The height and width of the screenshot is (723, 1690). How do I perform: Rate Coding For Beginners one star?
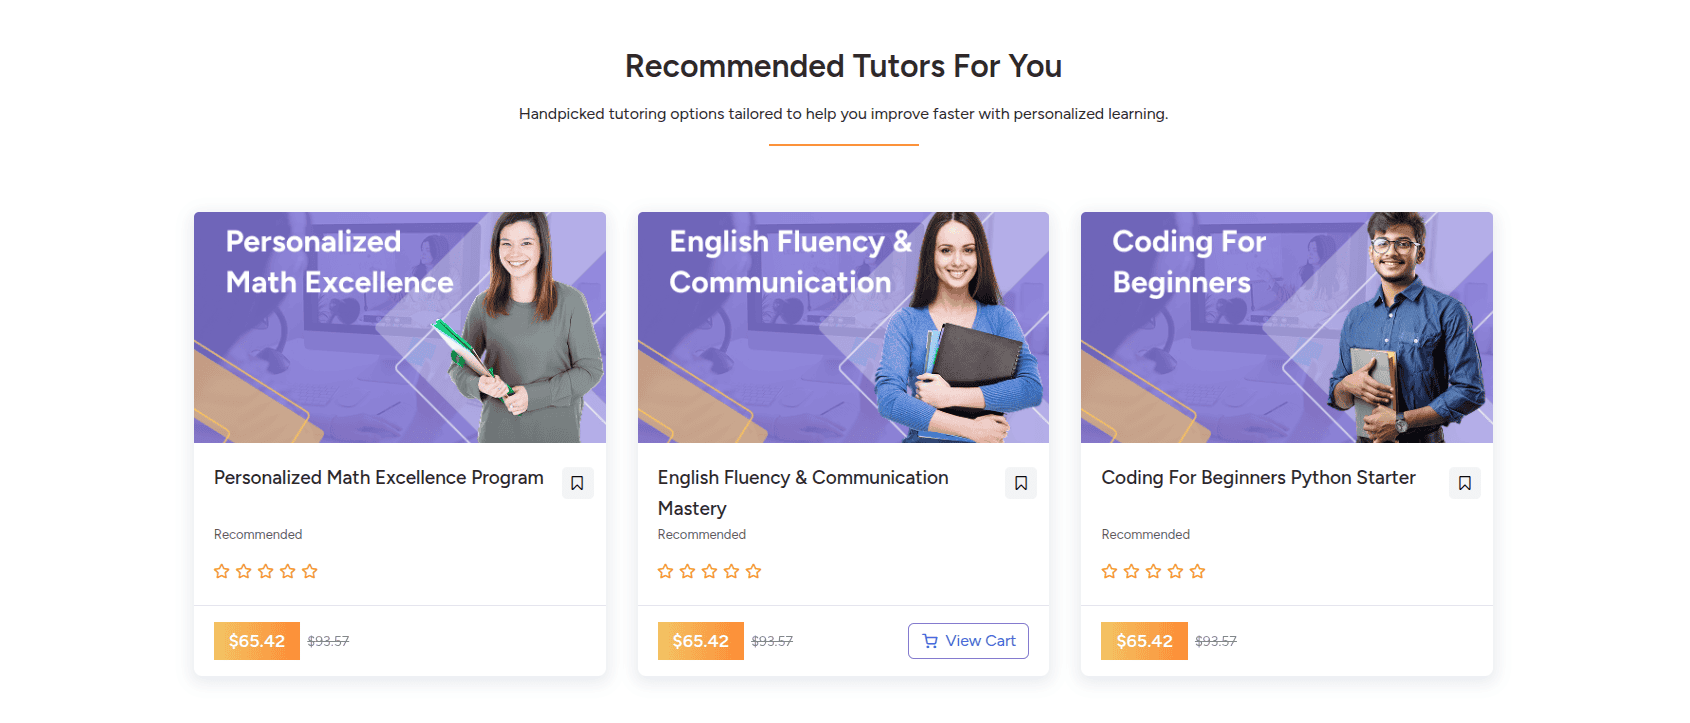coord(1109,571)
